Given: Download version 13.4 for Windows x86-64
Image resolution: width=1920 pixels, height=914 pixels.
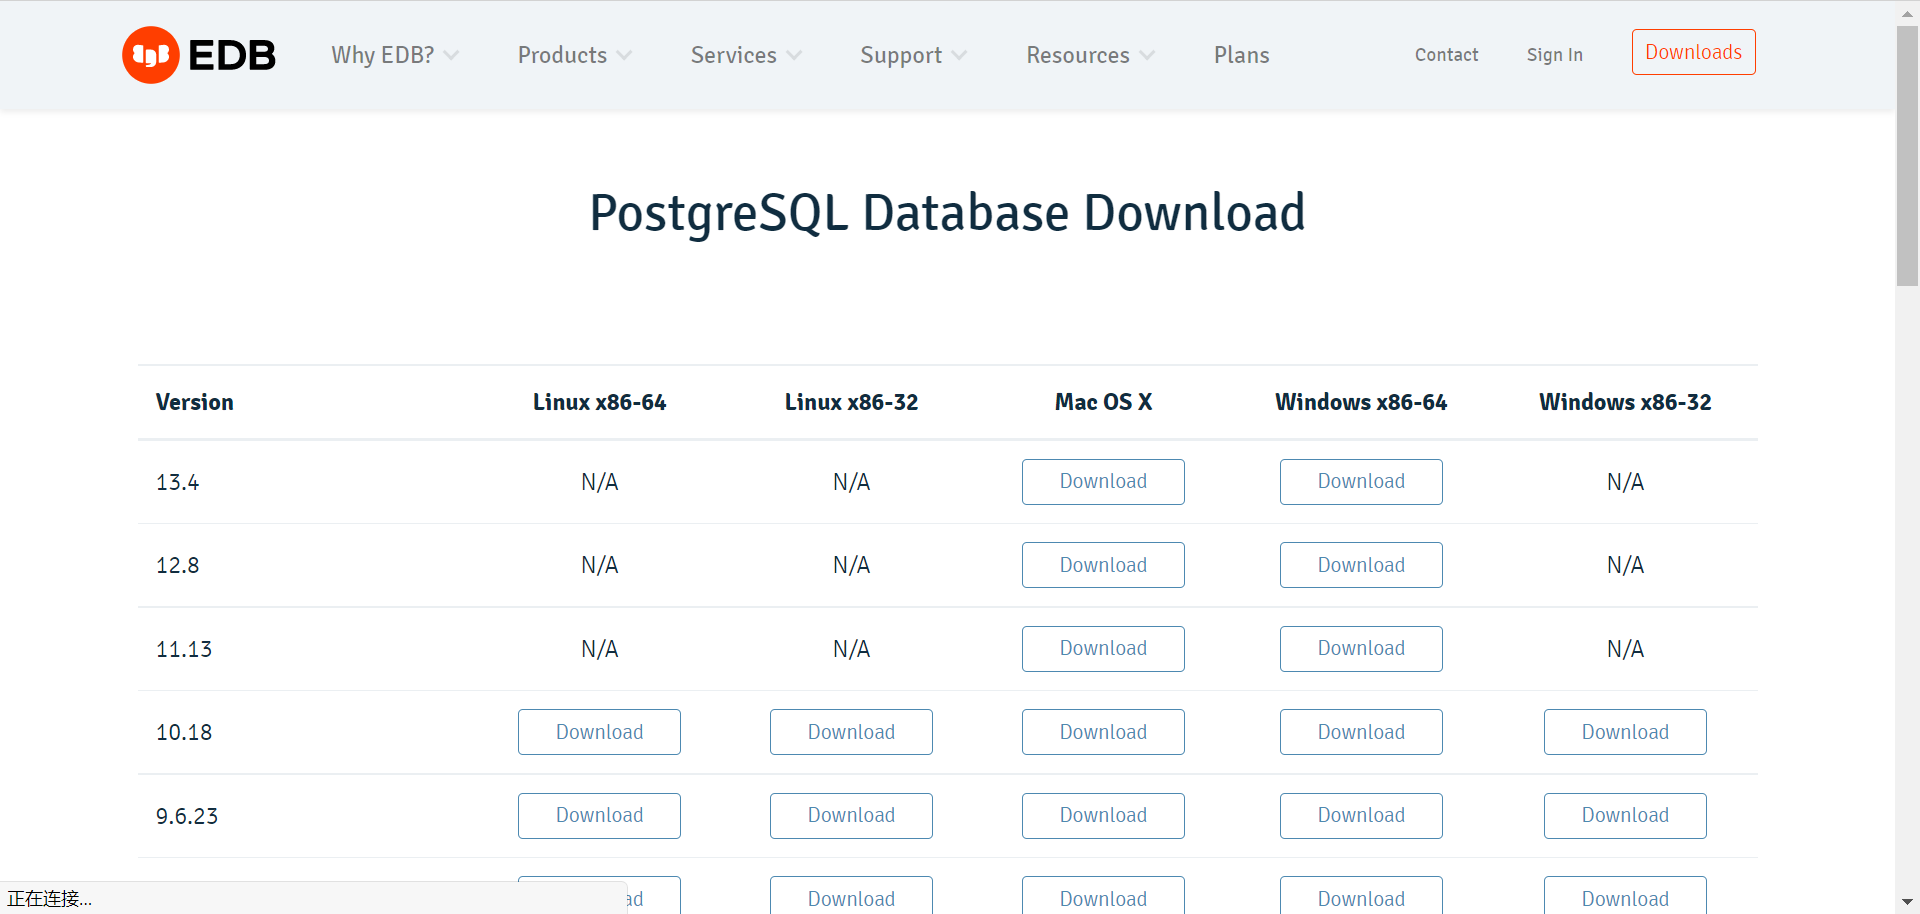Looking at the screenshot, I should pyautogui.click(x=1361, y=482).
